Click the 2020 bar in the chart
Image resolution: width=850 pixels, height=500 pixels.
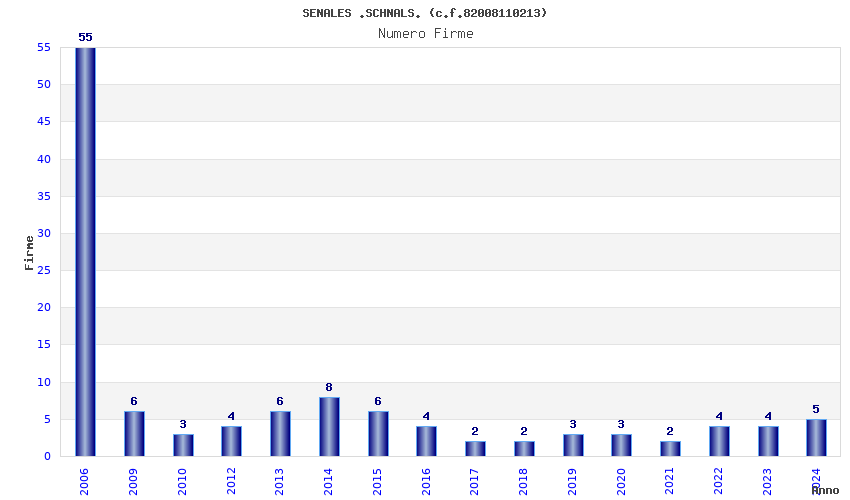621,445
